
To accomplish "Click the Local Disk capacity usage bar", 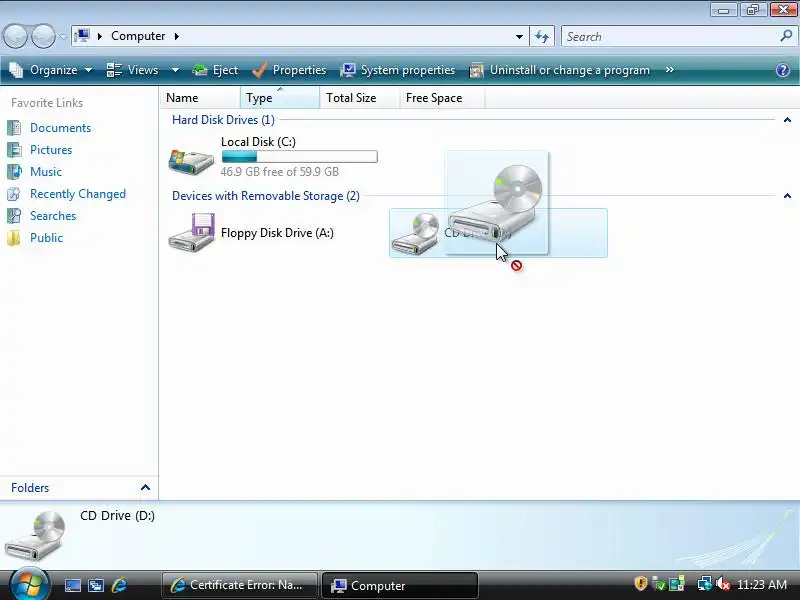I will point(299,157).
